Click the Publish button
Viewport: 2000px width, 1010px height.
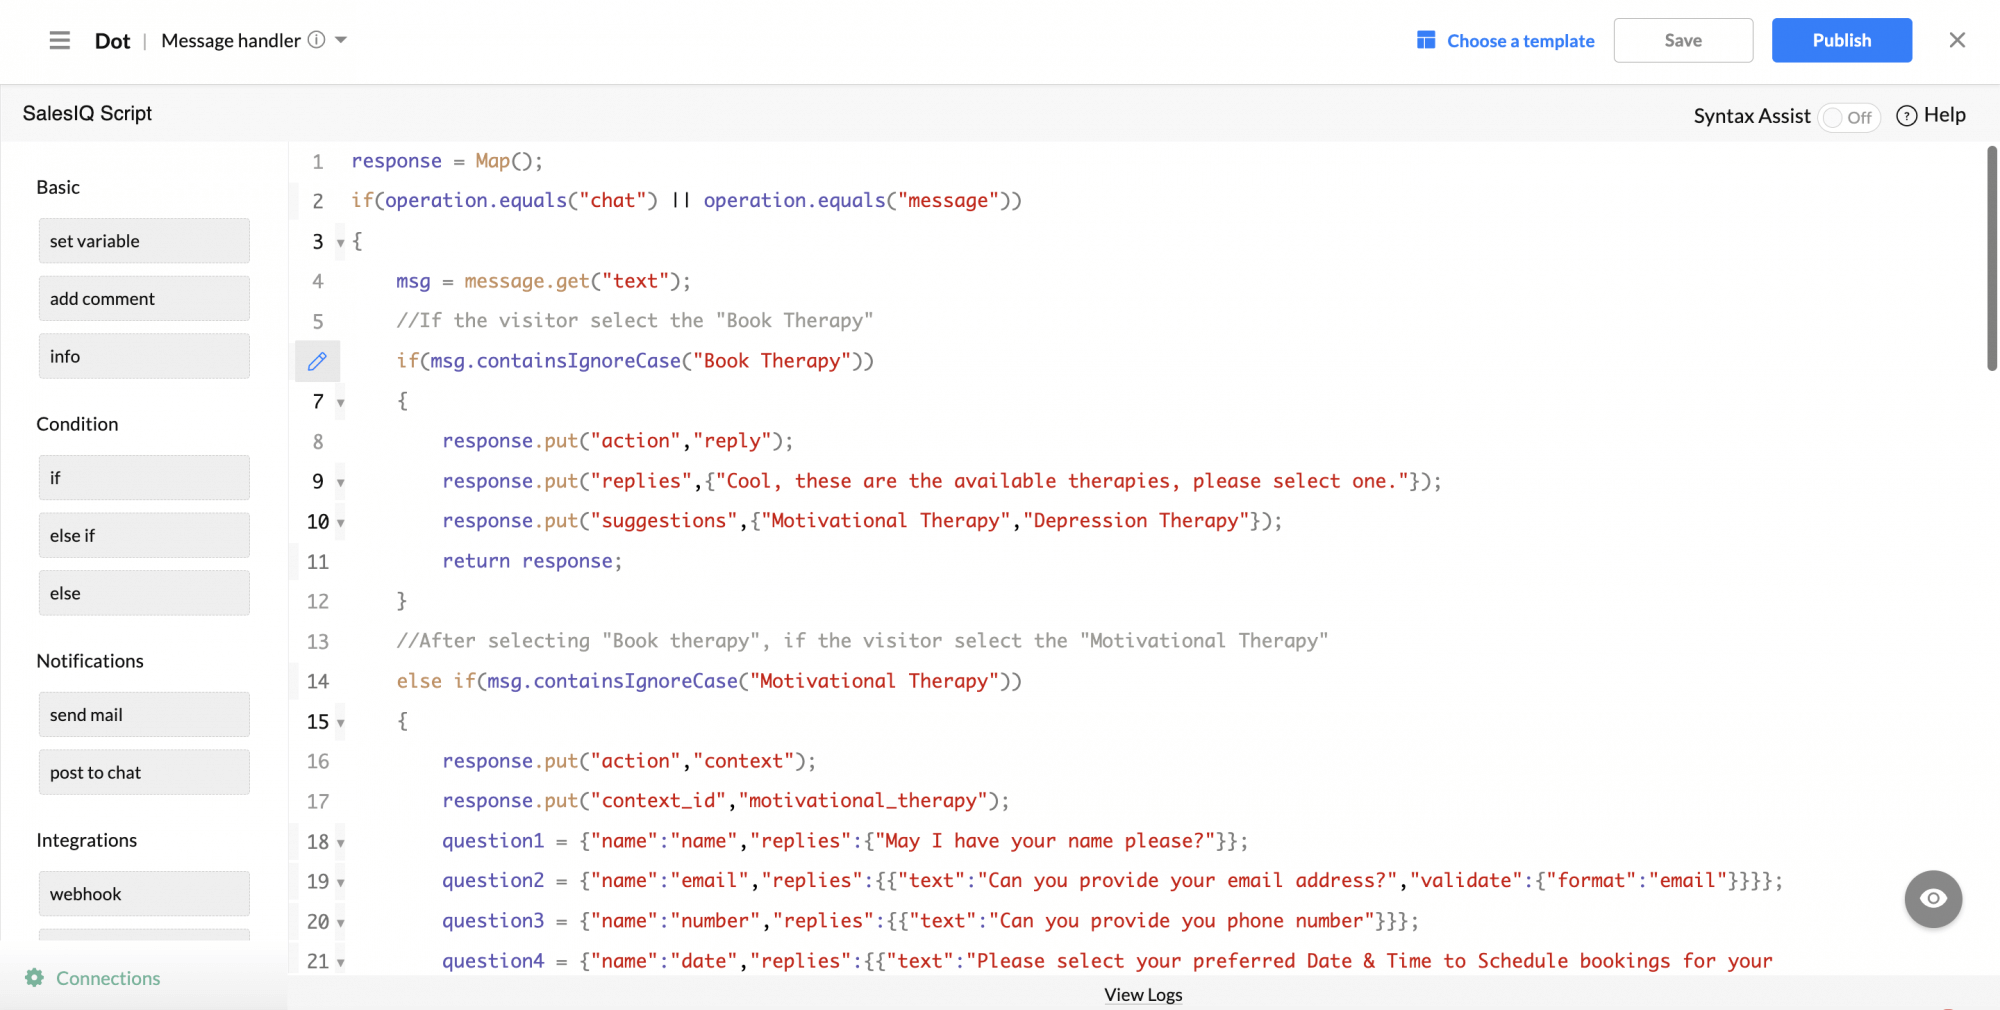(x=1841, y=40)
